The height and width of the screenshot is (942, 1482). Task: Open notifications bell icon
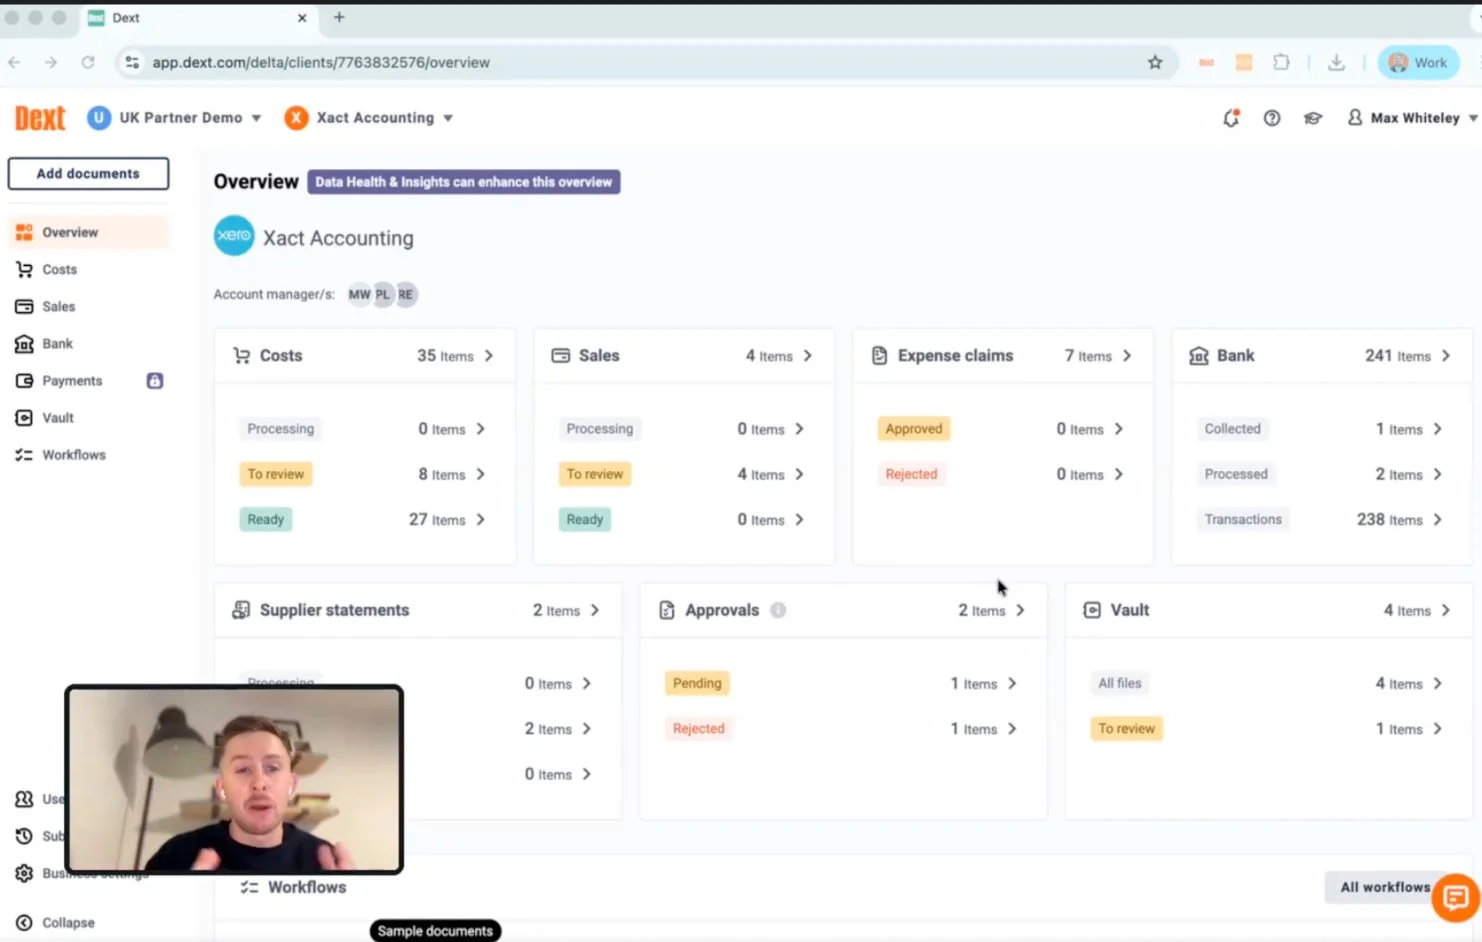[1231, 118]
